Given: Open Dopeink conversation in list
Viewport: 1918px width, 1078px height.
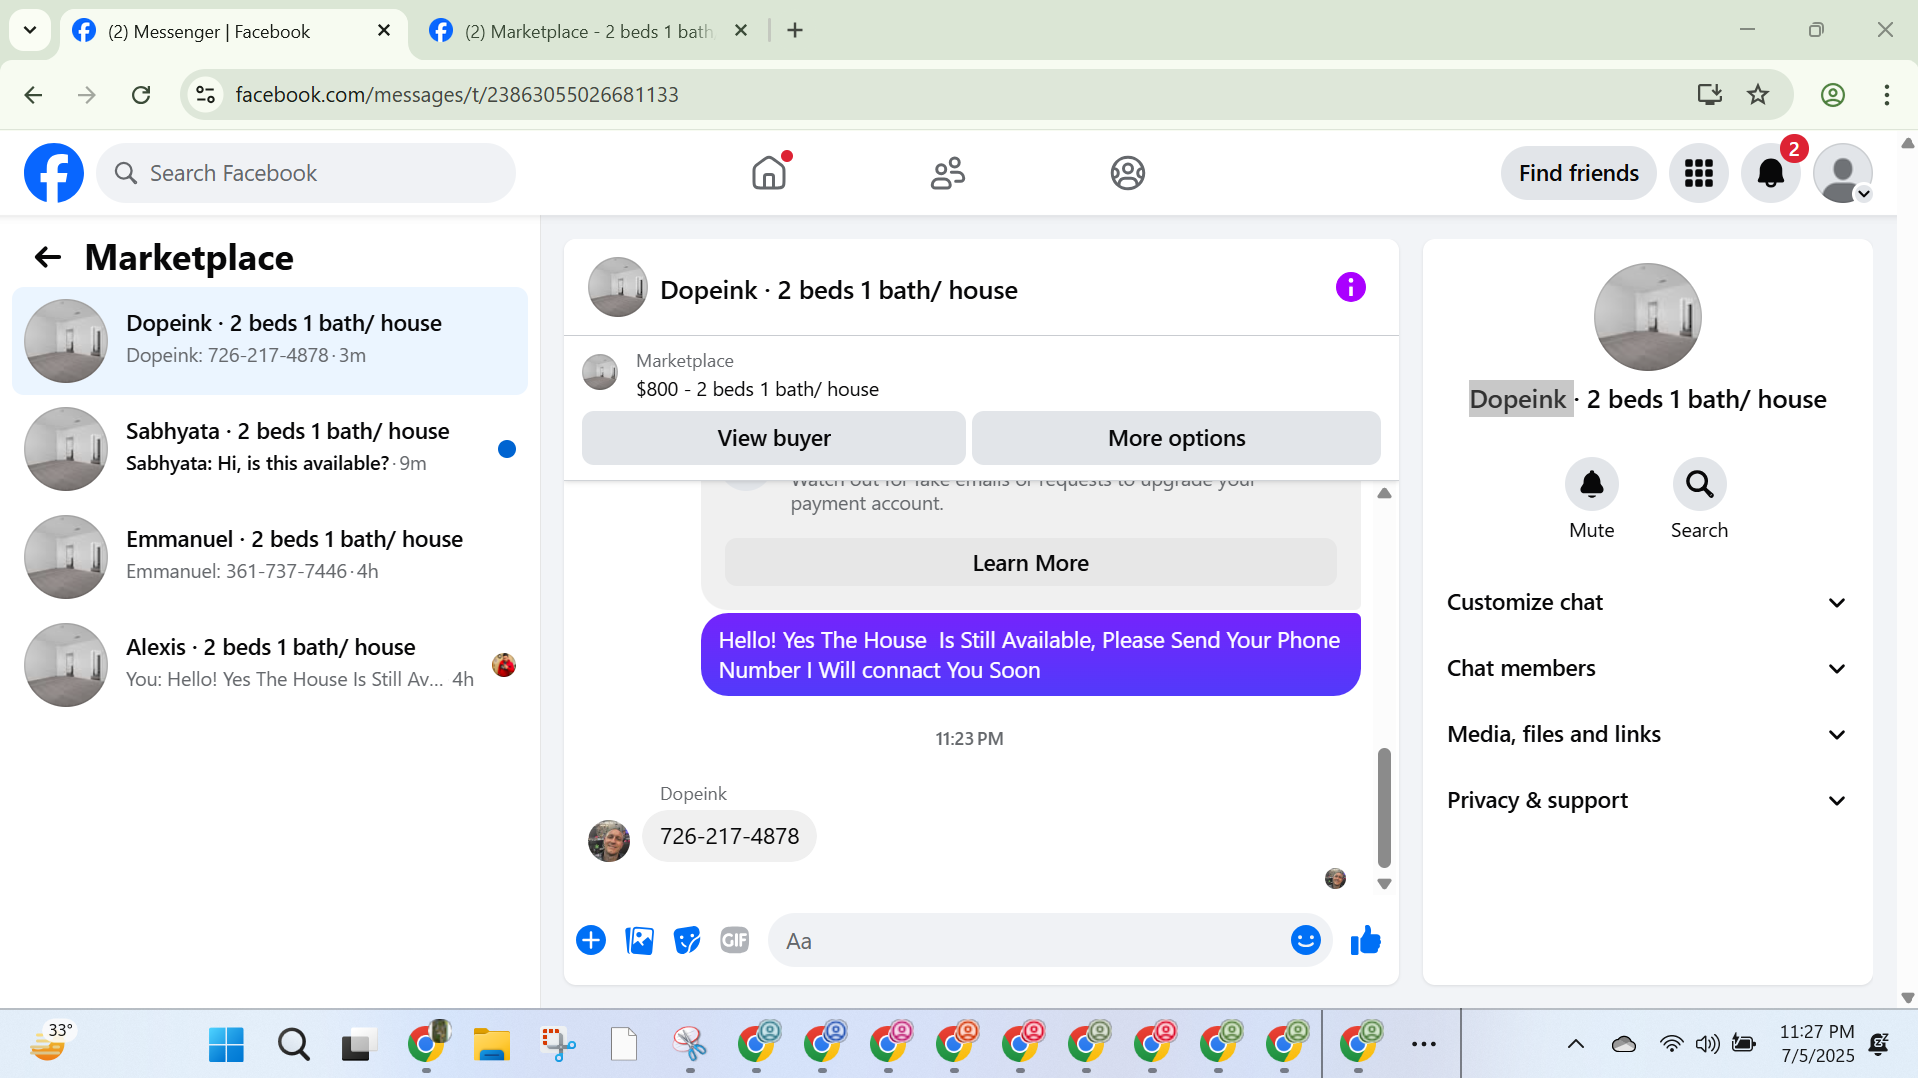Looking at the screenshot, I should tap(270, 341).
